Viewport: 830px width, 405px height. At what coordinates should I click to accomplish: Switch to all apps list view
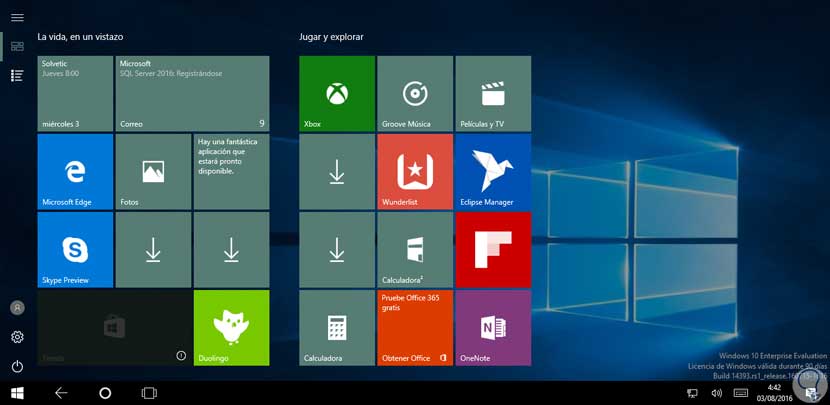[x=17, y=76]
